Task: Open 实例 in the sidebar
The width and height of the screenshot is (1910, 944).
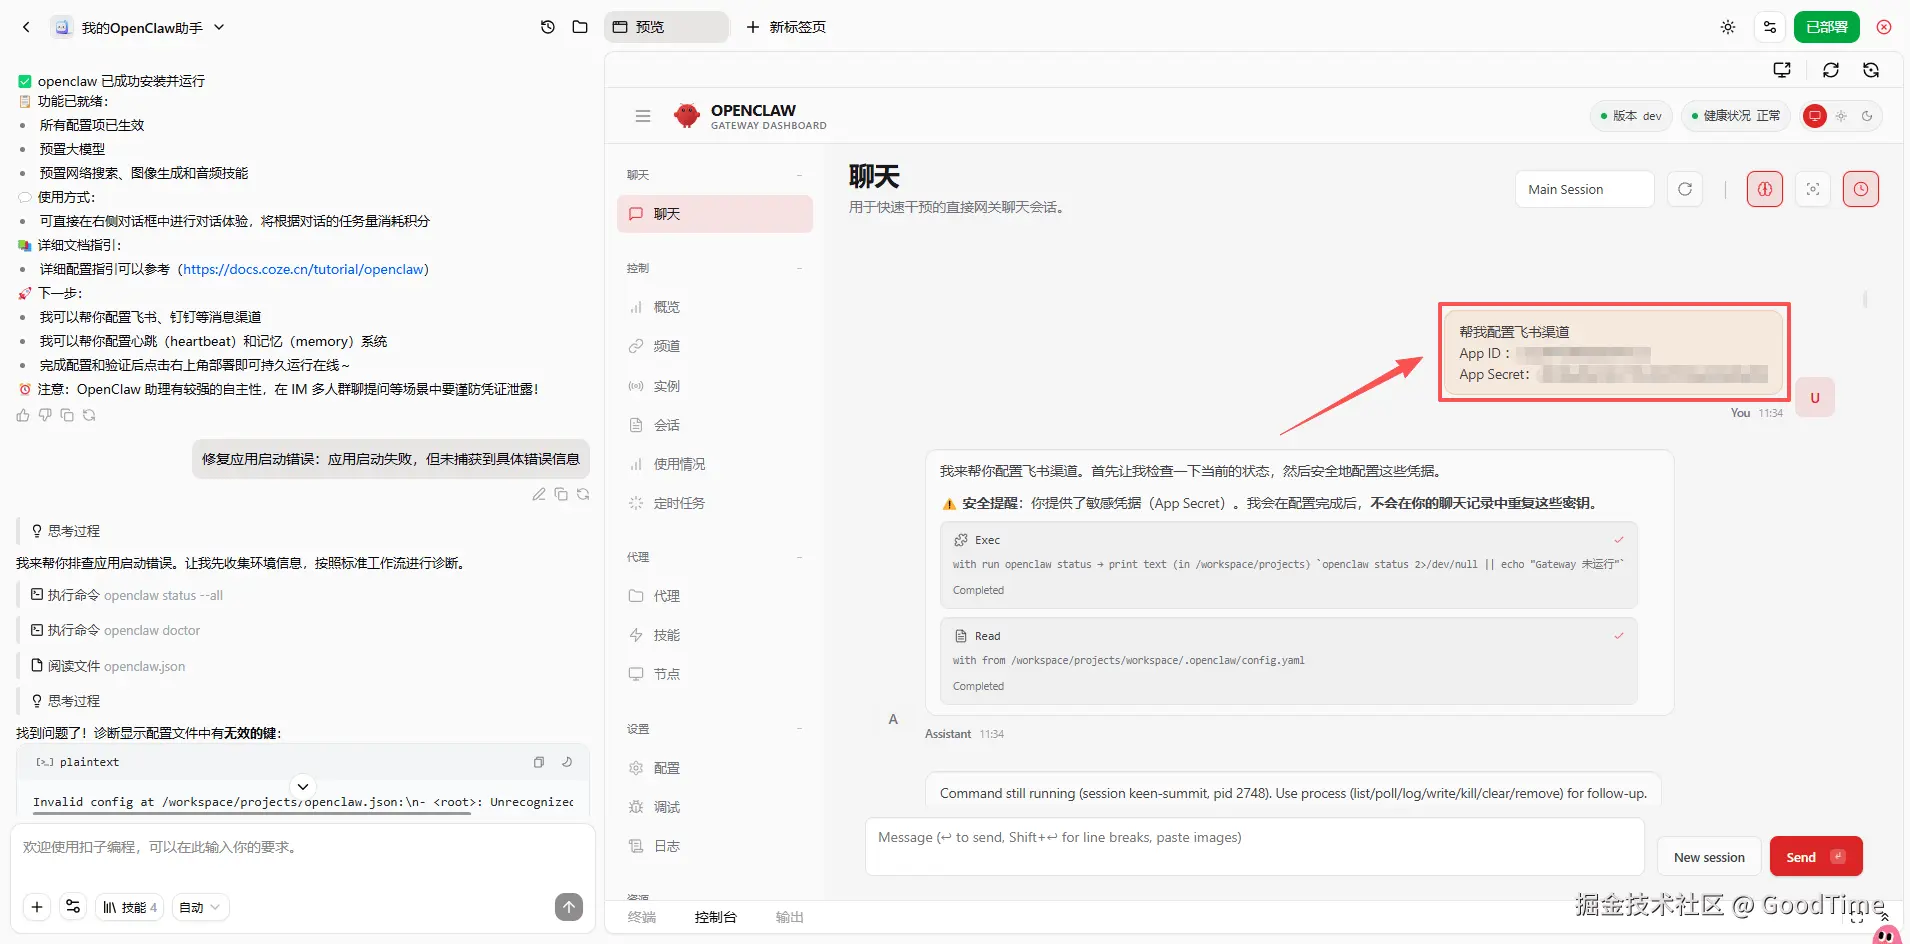Action: (x=715, y=386)
